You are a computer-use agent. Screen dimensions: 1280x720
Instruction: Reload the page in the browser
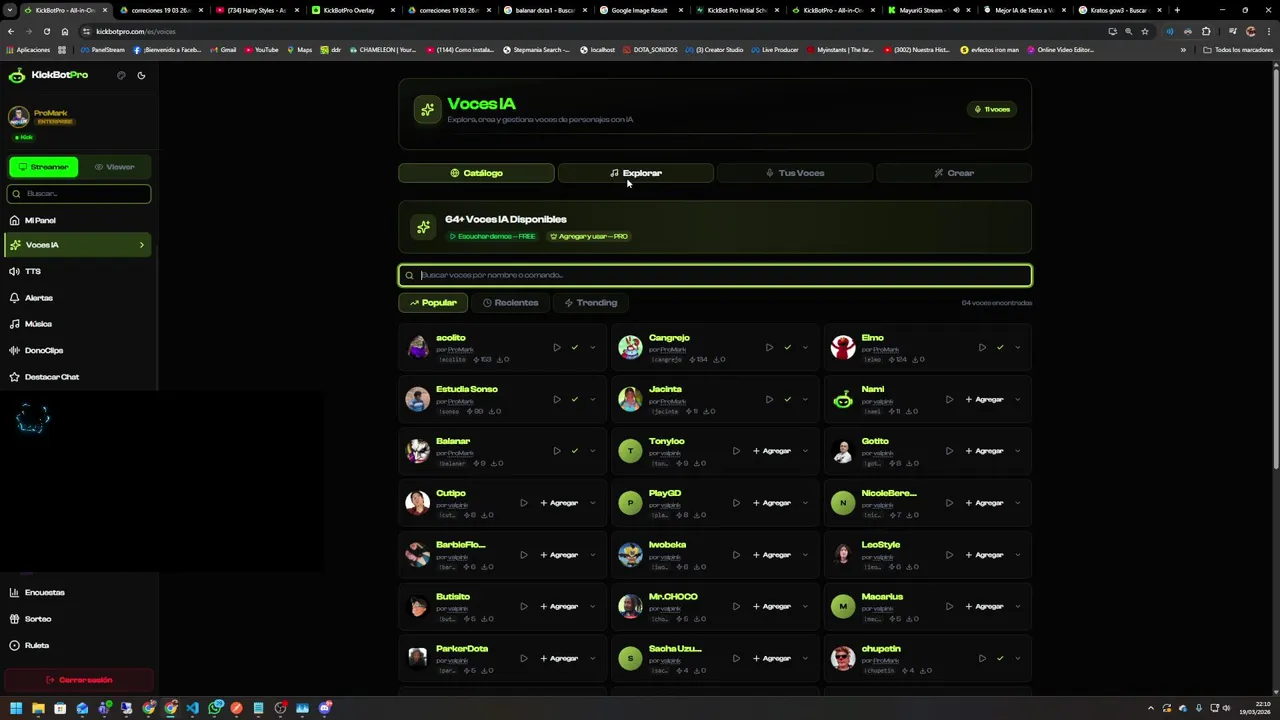click(x=46, y=31)
